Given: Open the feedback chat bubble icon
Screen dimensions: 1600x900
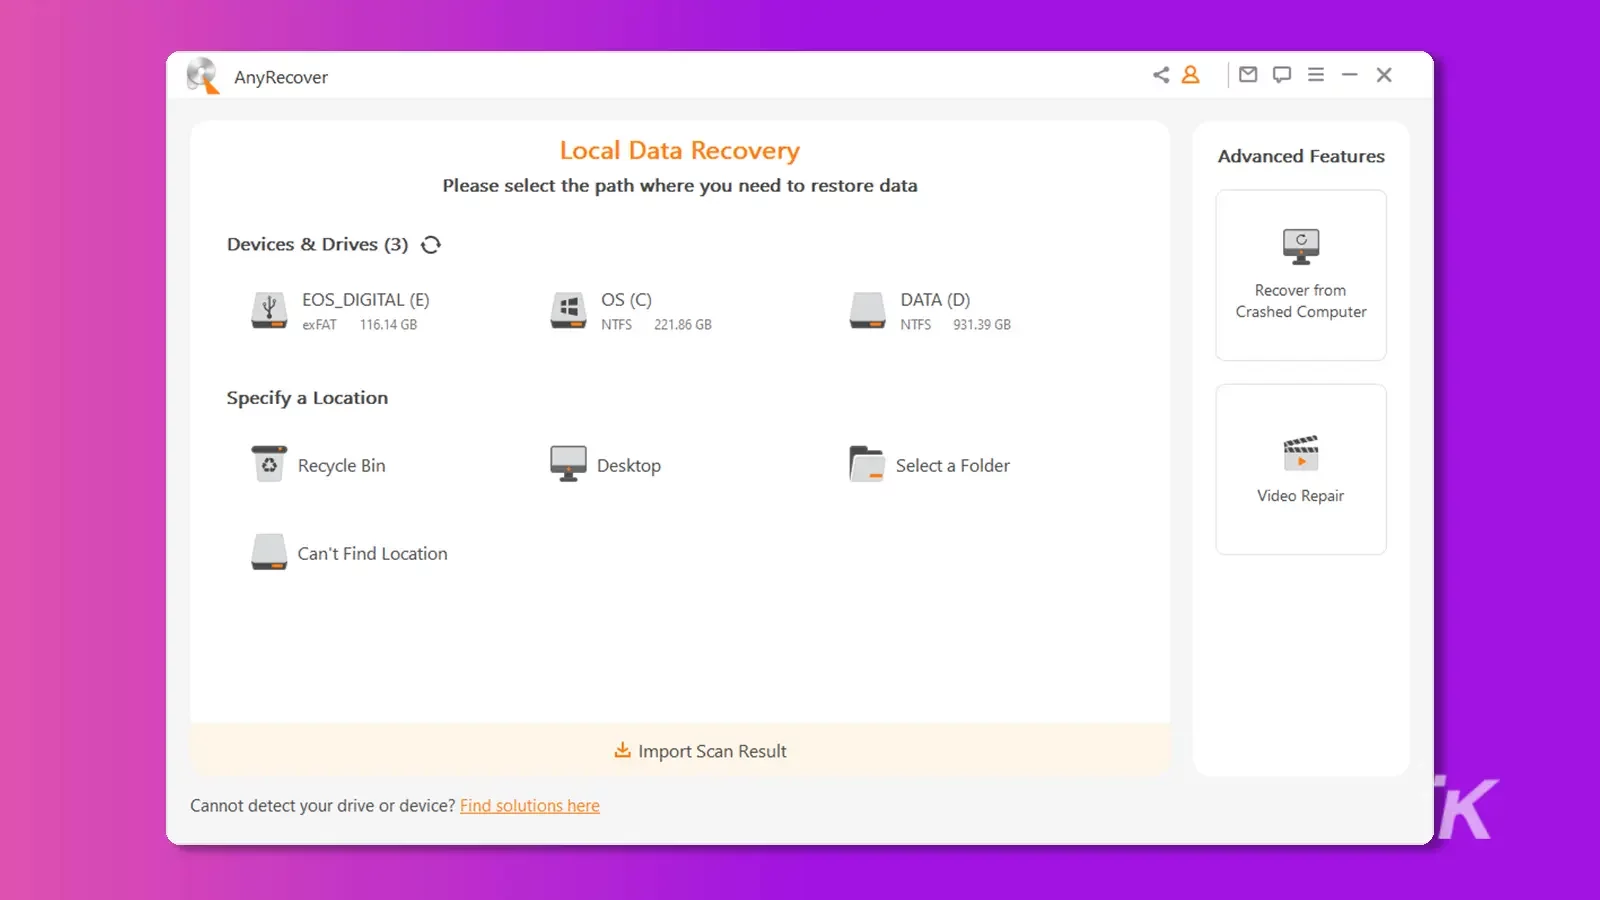Looking at the screenshot, I should [x=1282, y=75].
